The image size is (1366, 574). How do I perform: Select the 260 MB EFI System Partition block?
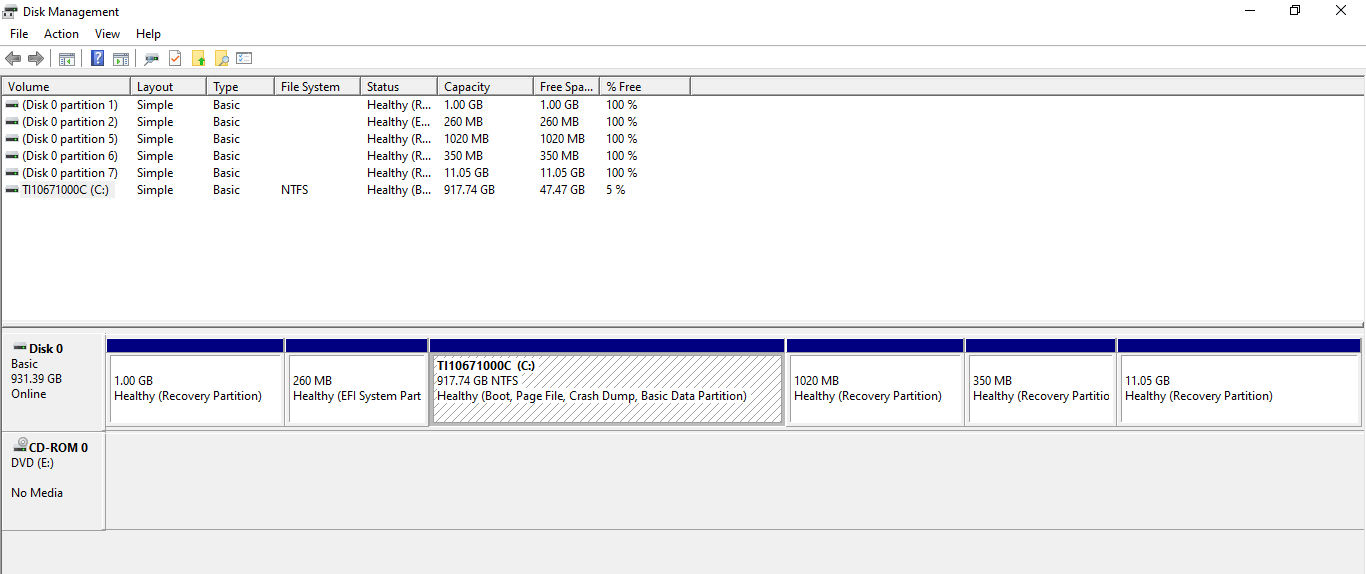coord(357,382)
